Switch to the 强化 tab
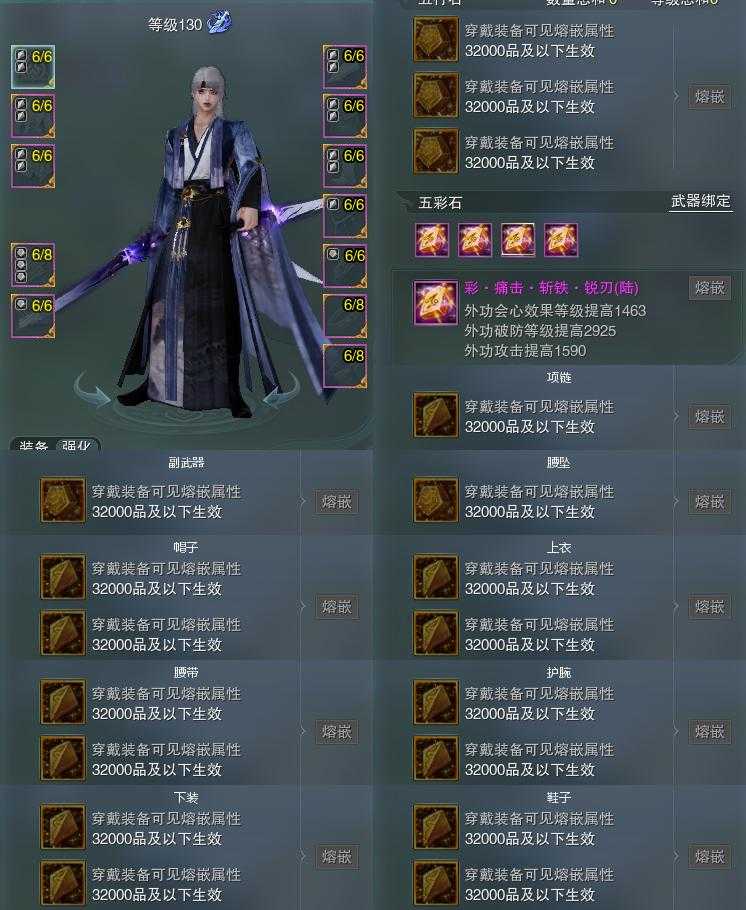 coord(76,445)
